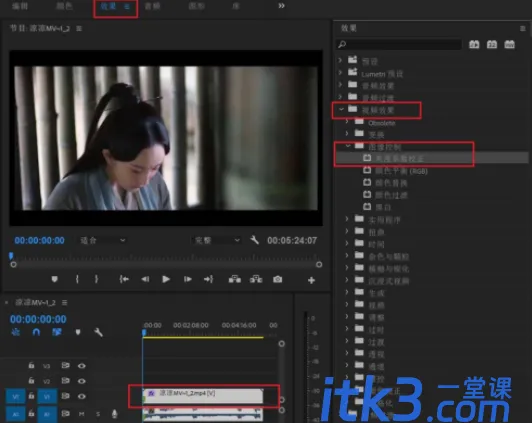This screenshot has height=423, width=532.
Task: Target the V1 track label button
Action: pos(47,396)
